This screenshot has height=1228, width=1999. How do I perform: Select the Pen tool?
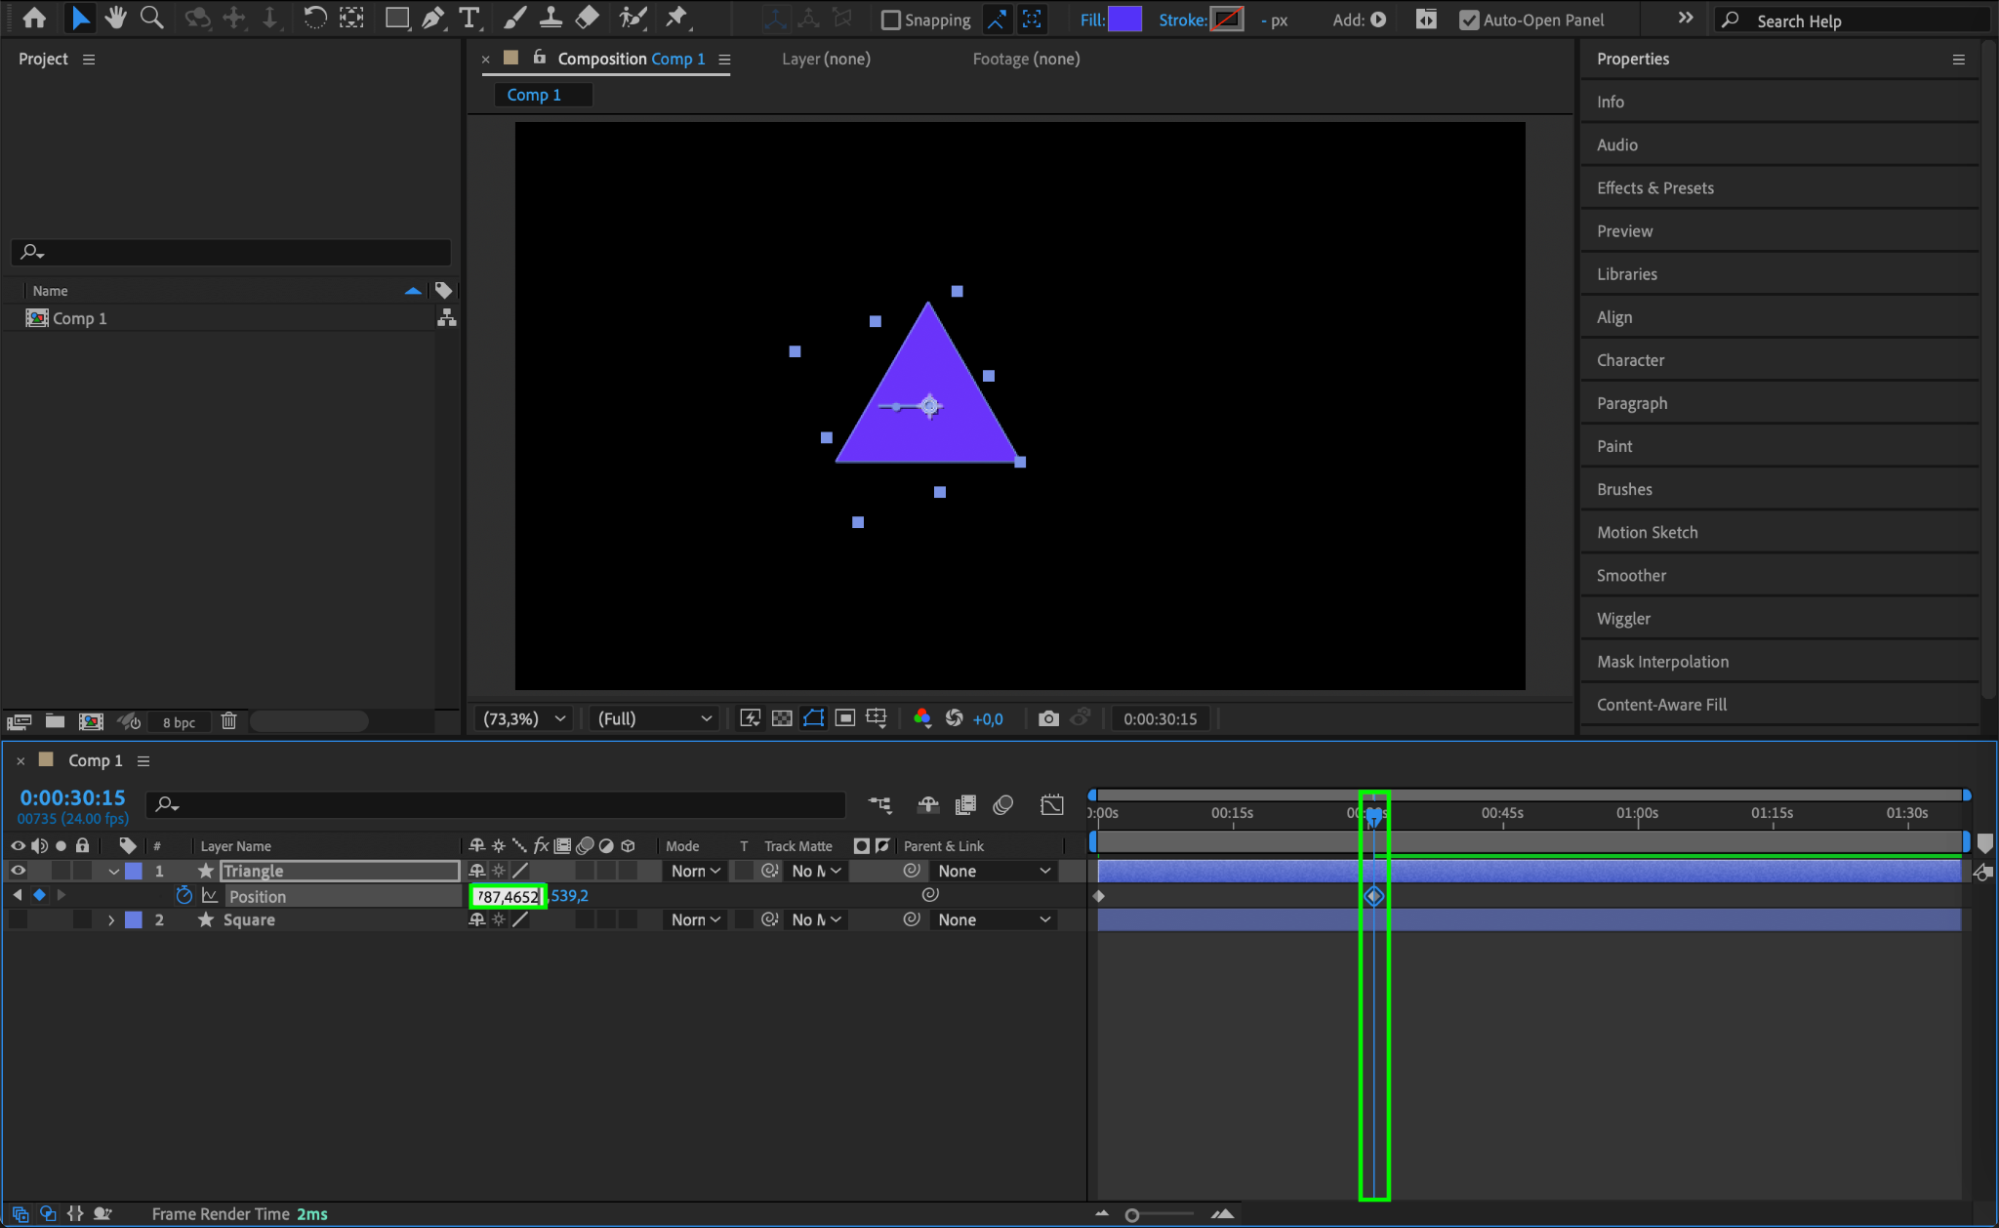433,18
